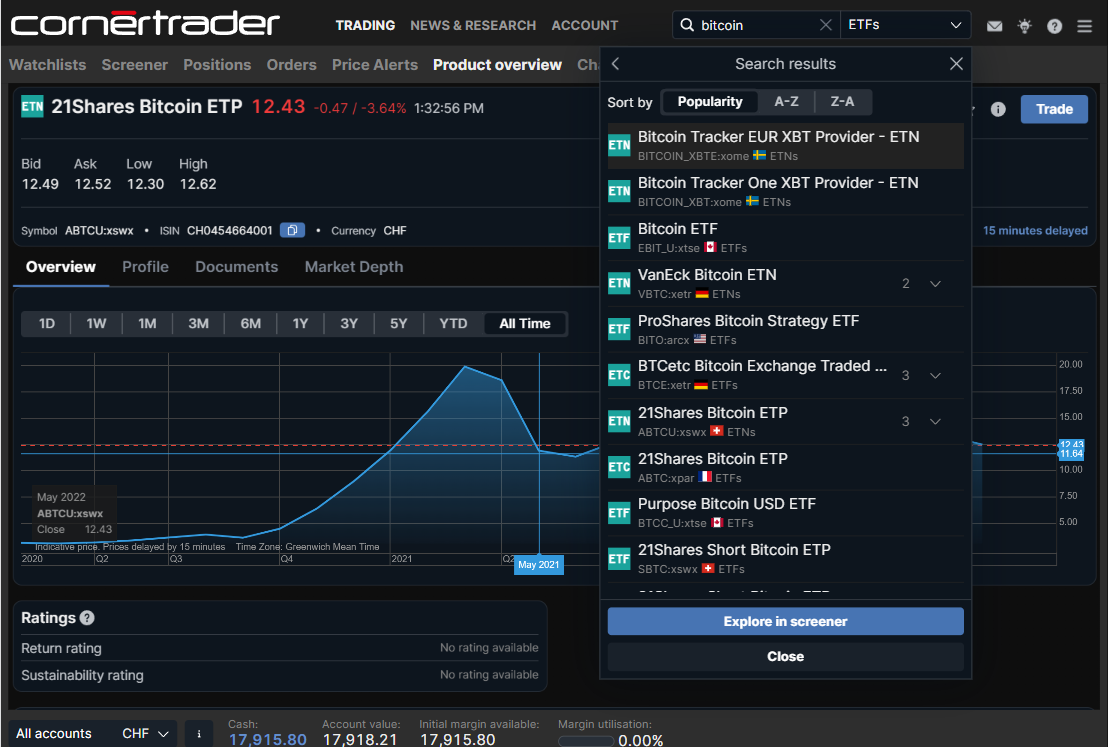Select Bitcoin Tracker One XBT Provider result
1108x748 pixels.
click(786, 192)
